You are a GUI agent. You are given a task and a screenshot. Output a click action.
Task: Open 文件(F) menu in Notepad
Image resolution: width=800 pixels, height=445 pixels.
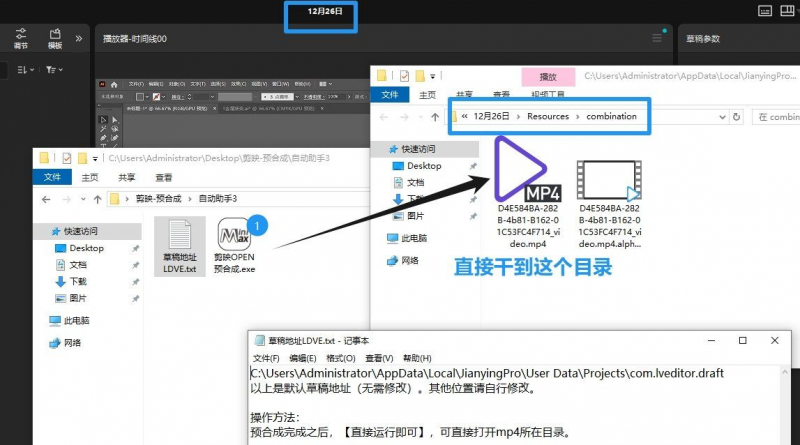266,358
